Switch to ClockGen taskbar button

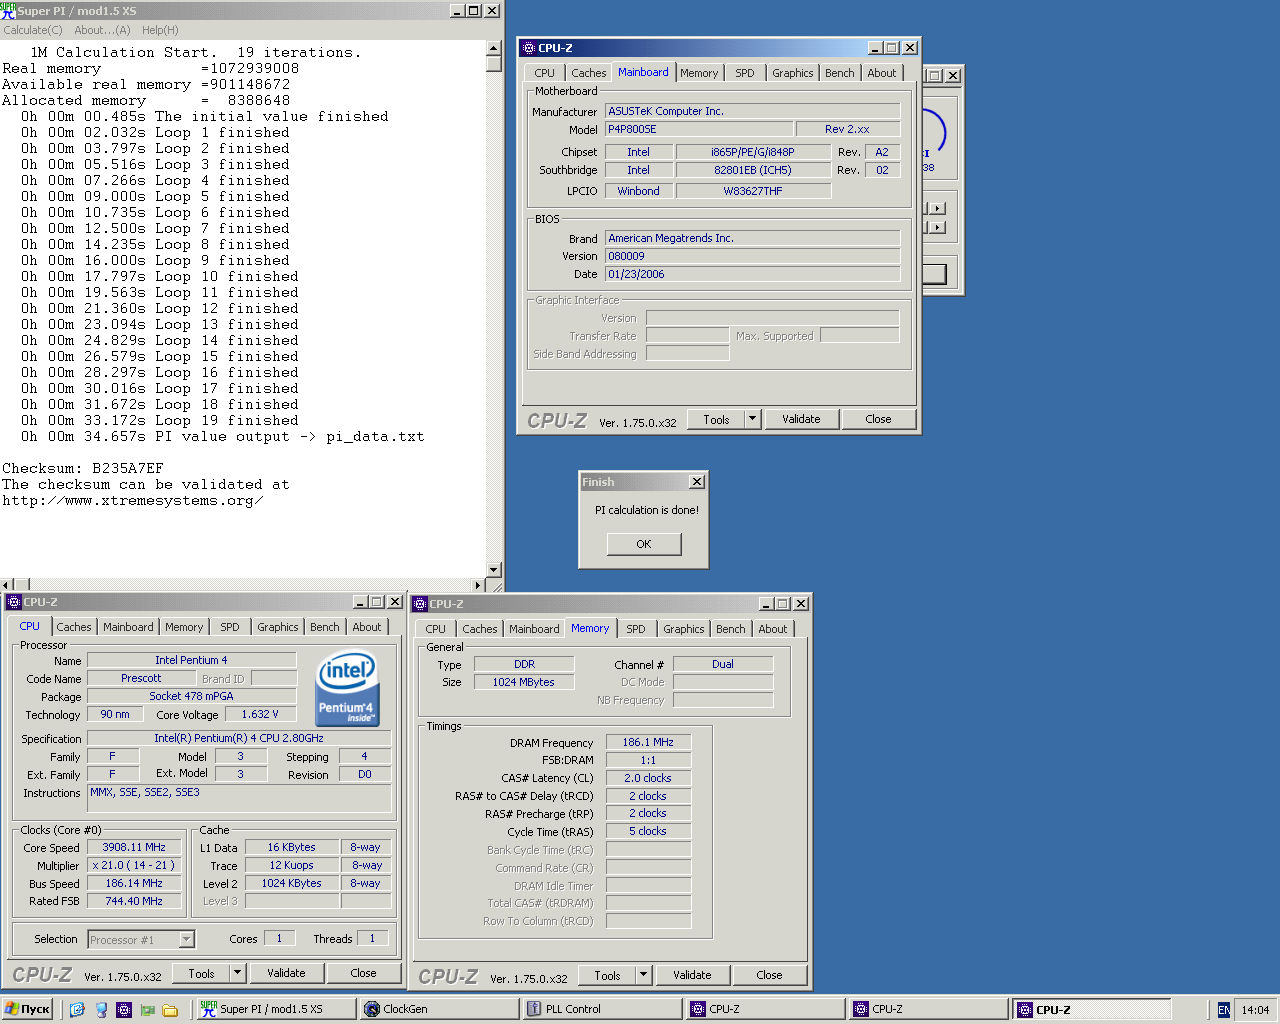[x=438, y=1009]
